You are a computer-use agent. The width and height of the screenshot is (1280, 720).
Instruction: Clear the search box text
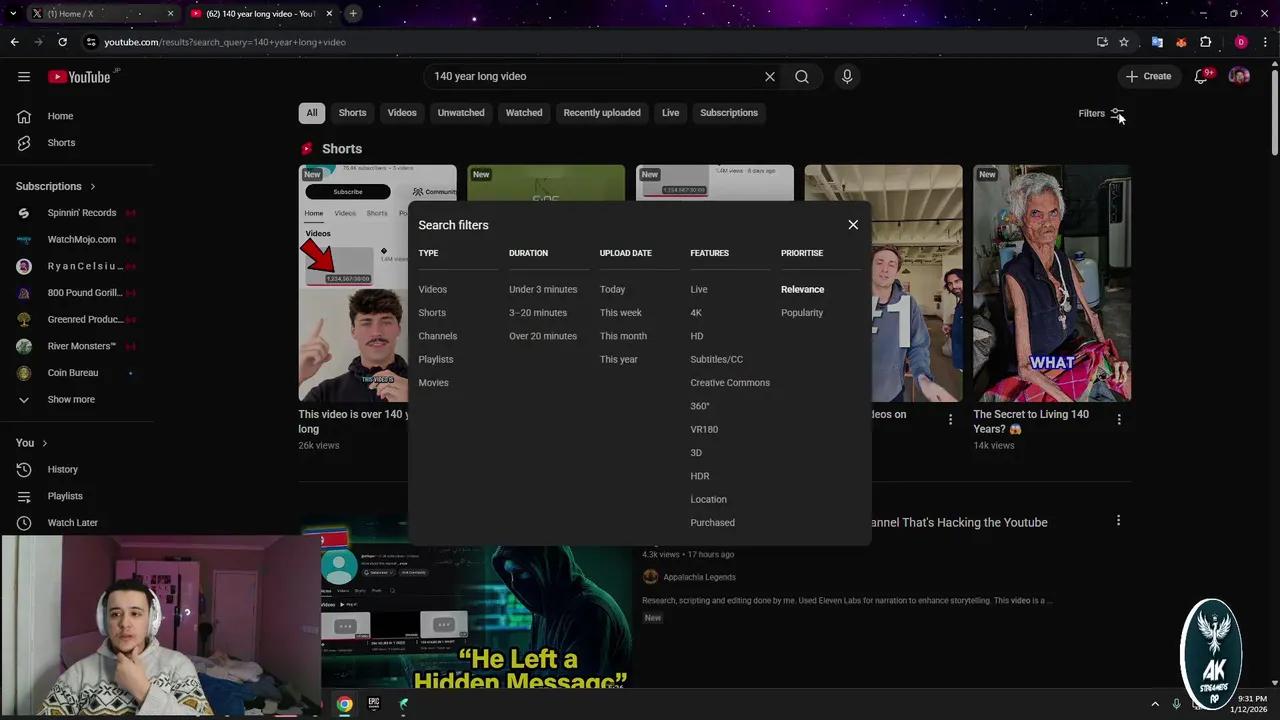[769, 77]
